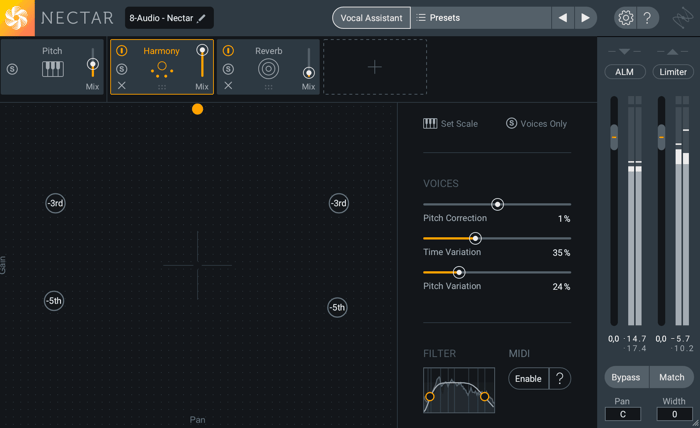Click the output gain fader handle

point(661,137)
